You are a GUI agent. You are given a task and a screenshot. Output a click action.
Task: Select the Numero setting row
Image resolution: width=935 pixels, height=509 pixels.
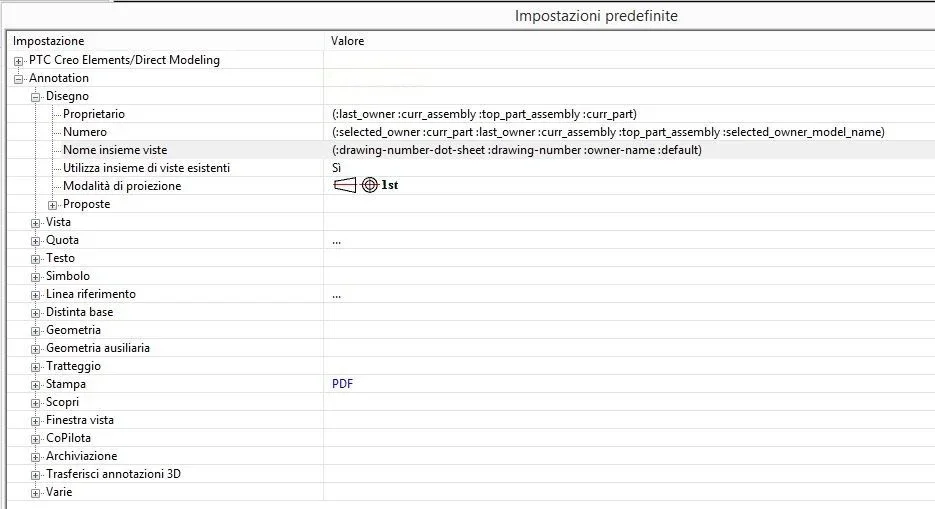click(471, 132)
